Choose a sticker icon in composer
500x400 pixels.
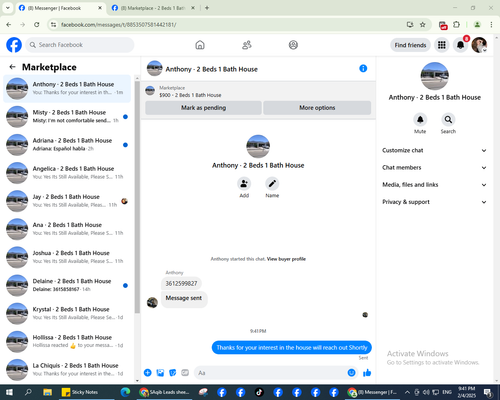[x=173, y=373]
